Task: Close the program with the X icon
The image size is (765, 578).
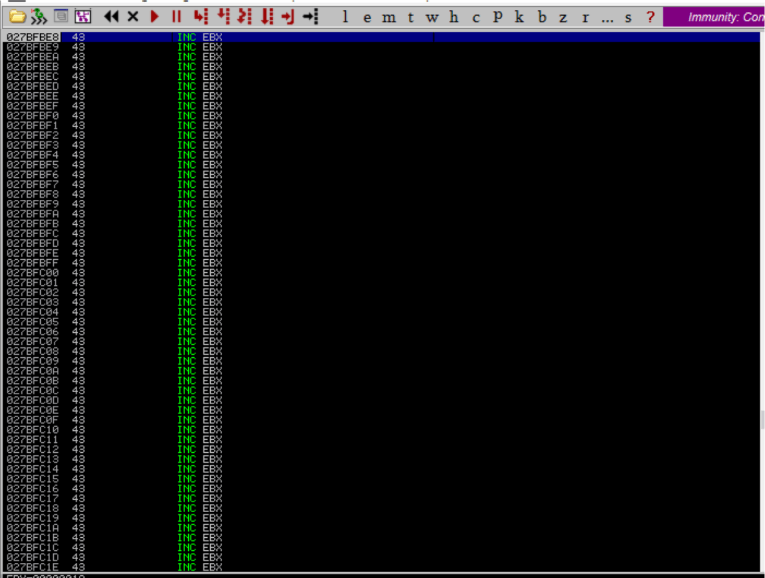Action: click(133, 17)
